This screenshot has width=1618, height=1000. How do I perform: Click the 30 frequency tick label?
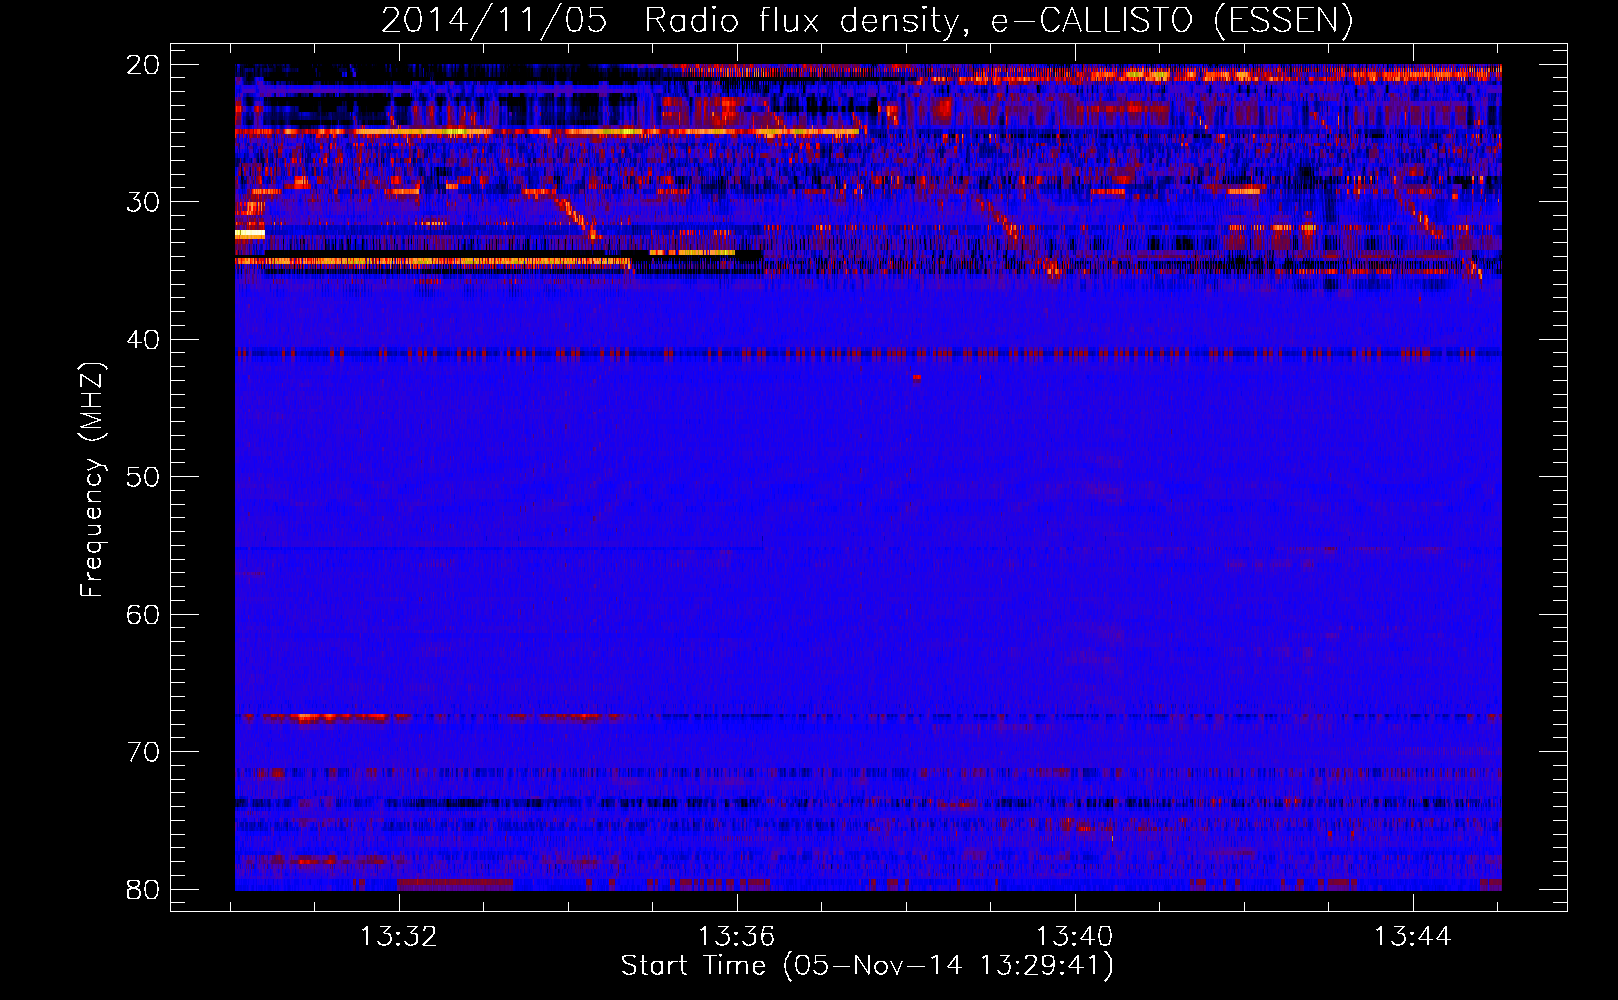click(143, 202)
